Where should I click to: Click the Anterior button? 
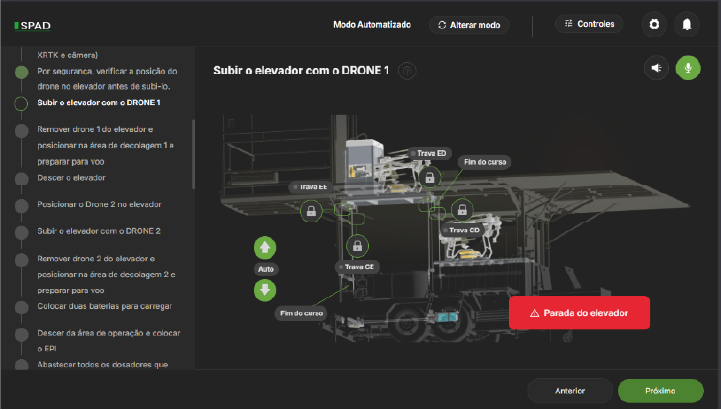pyautogui.click(x=569, y=390)
